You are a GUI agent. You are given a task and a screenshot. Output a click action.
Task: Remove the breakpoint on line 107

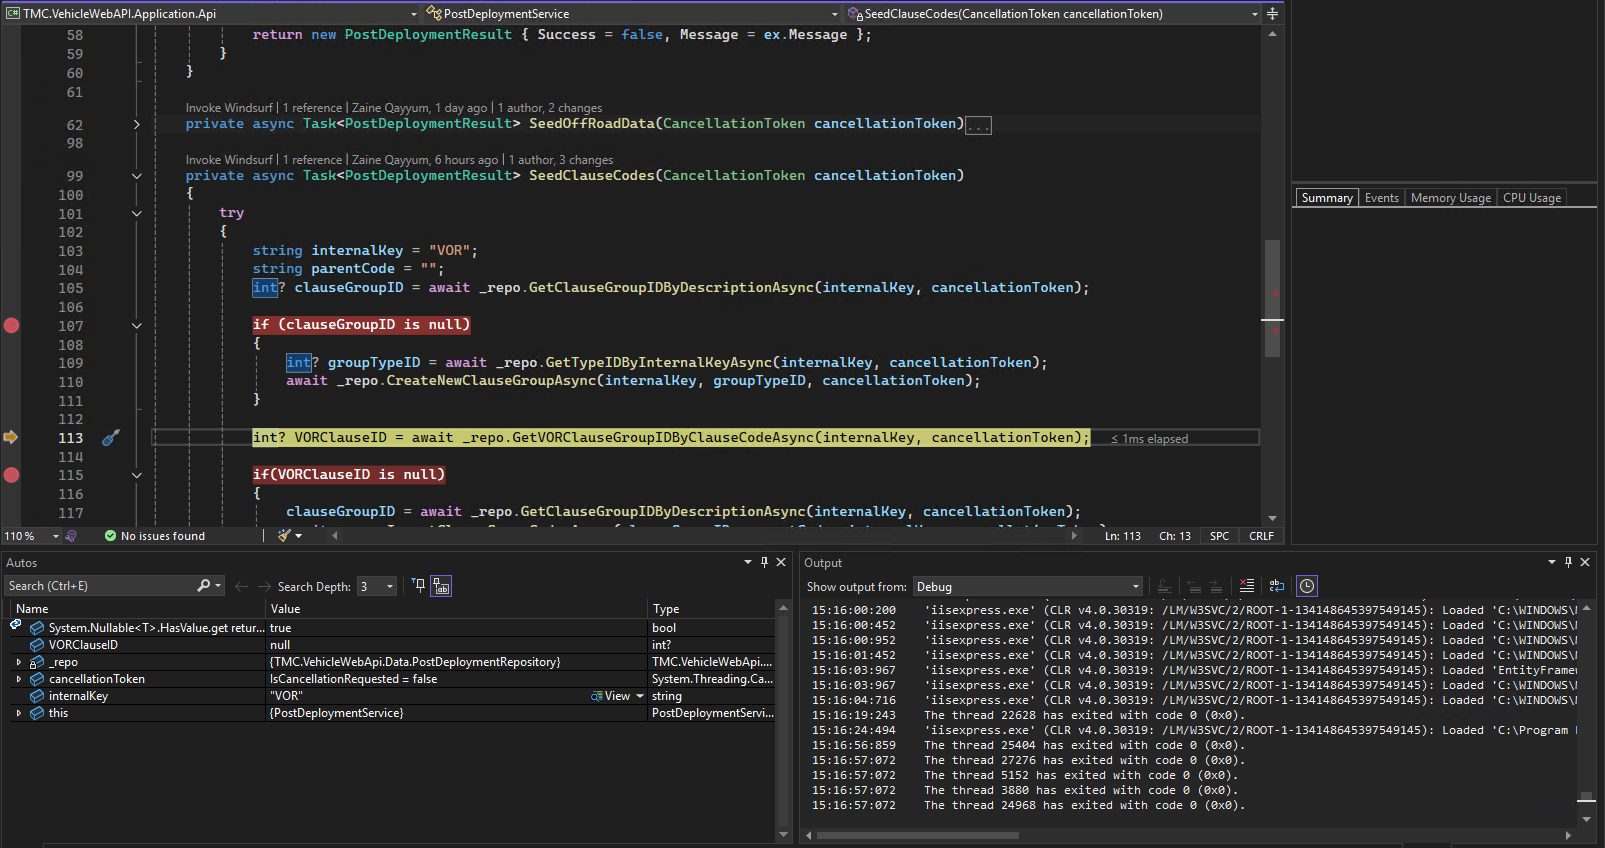click(11, 325)
